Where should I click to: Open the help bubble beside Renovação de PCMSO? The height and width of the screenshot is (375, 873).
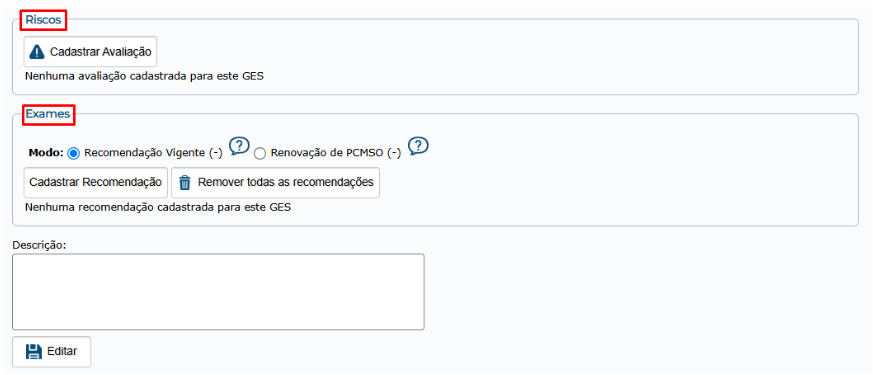tap(418, 146)
